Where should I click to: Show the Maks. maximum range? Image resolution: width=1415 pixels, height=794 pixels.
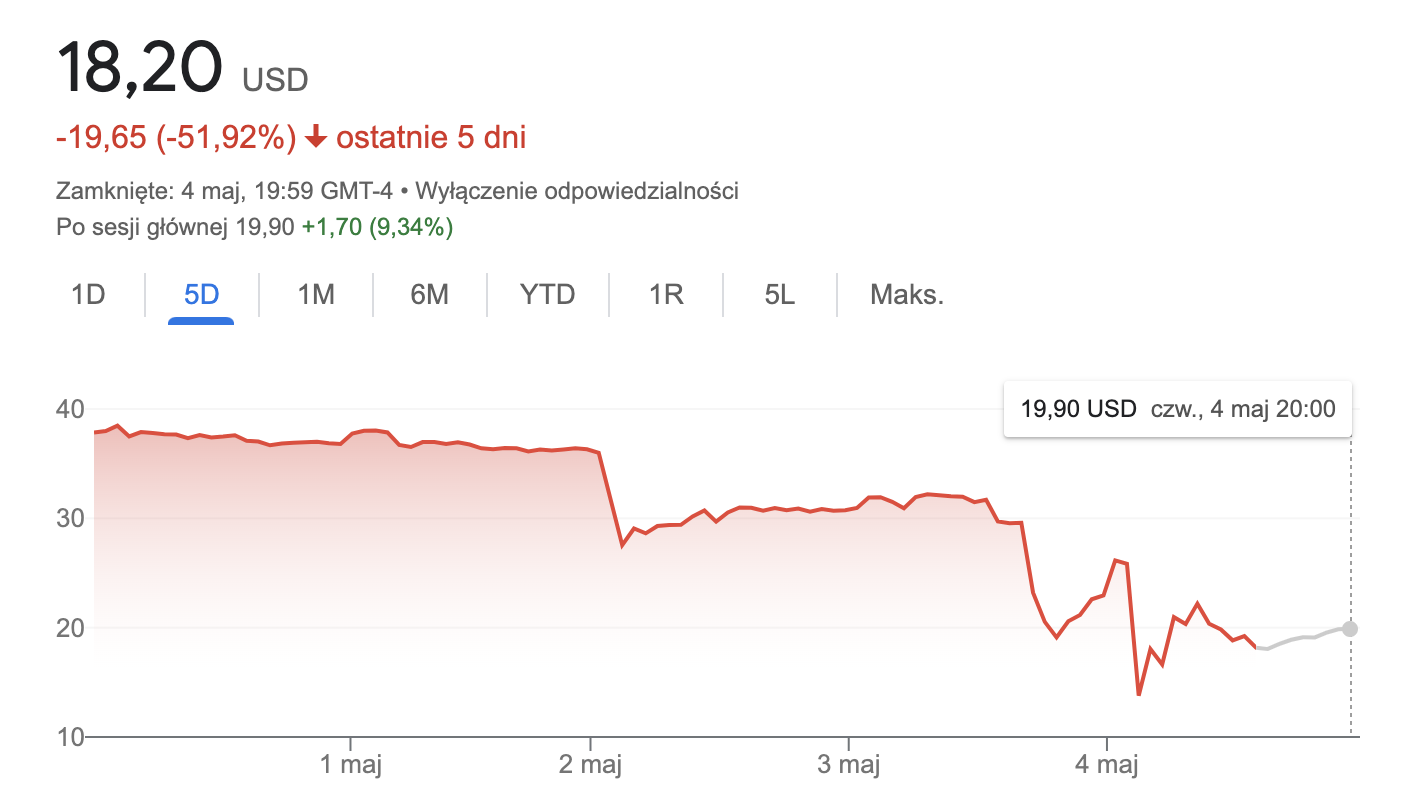point(907,295)
